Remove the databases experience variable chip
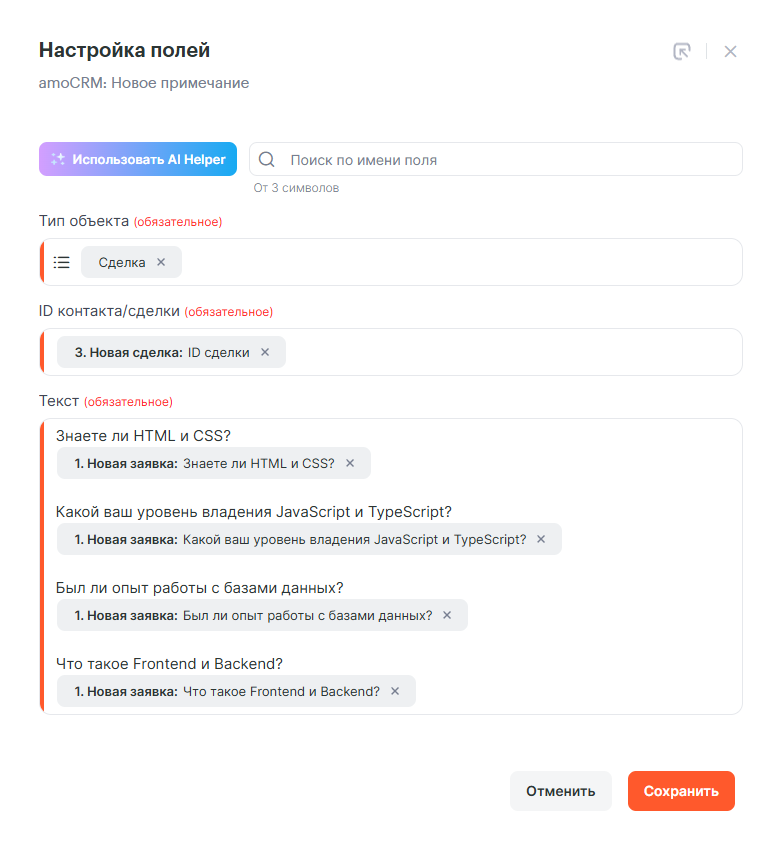The width and height of the screenshot is (780, 846). click(447, 615)
